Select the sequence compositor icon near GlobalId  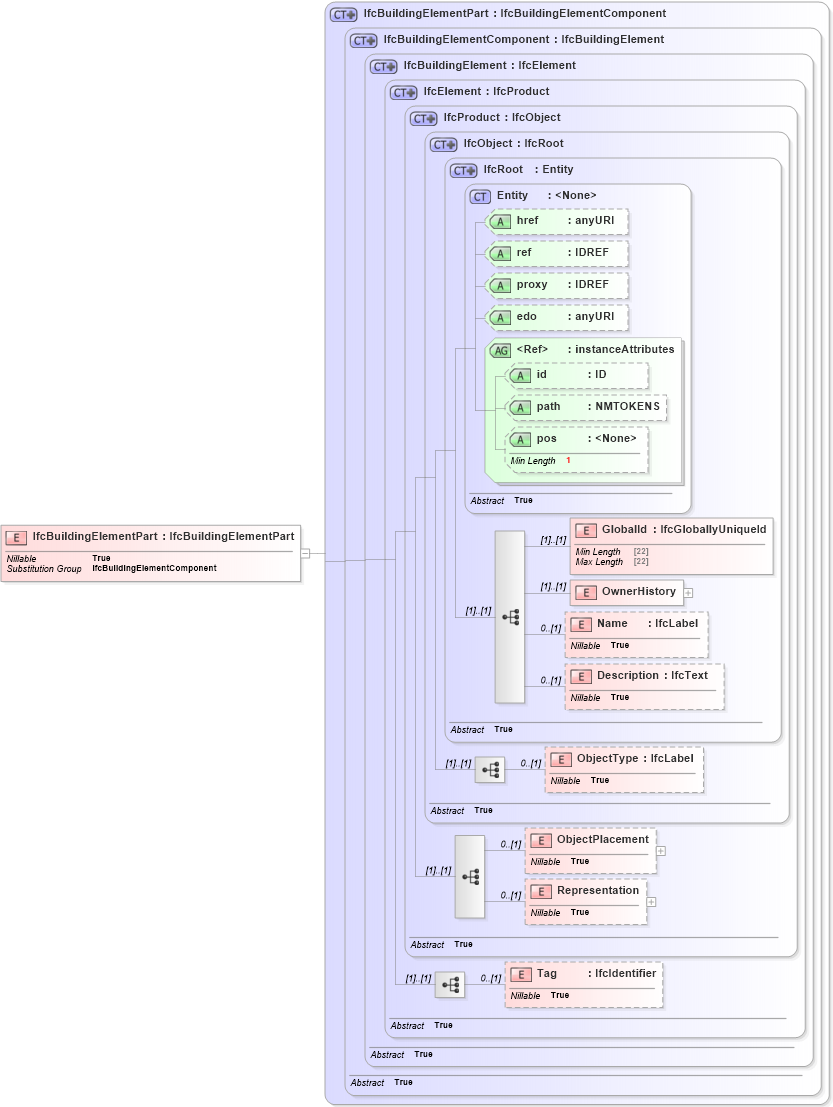[x=510, y=617]
